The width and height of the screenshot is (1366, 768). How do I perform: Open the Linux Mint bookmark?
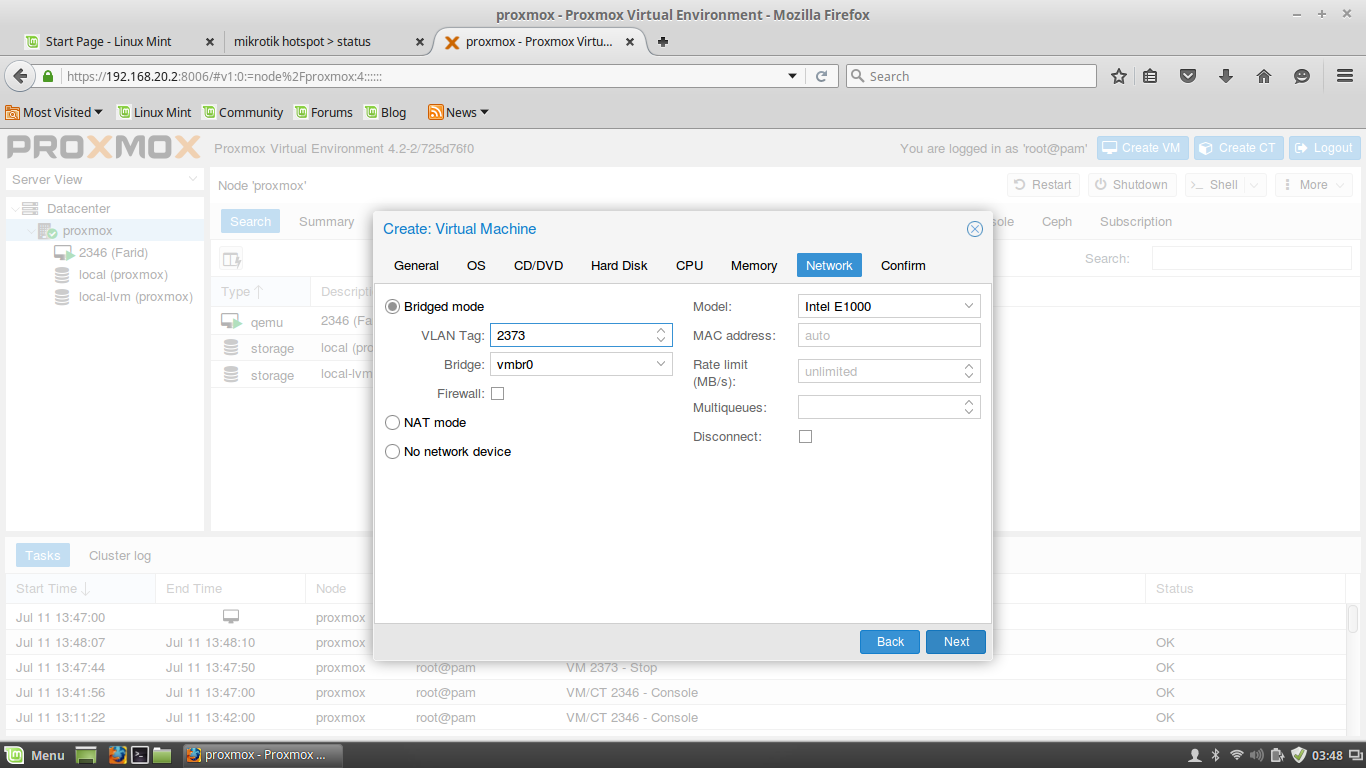[x=154, y=112]
